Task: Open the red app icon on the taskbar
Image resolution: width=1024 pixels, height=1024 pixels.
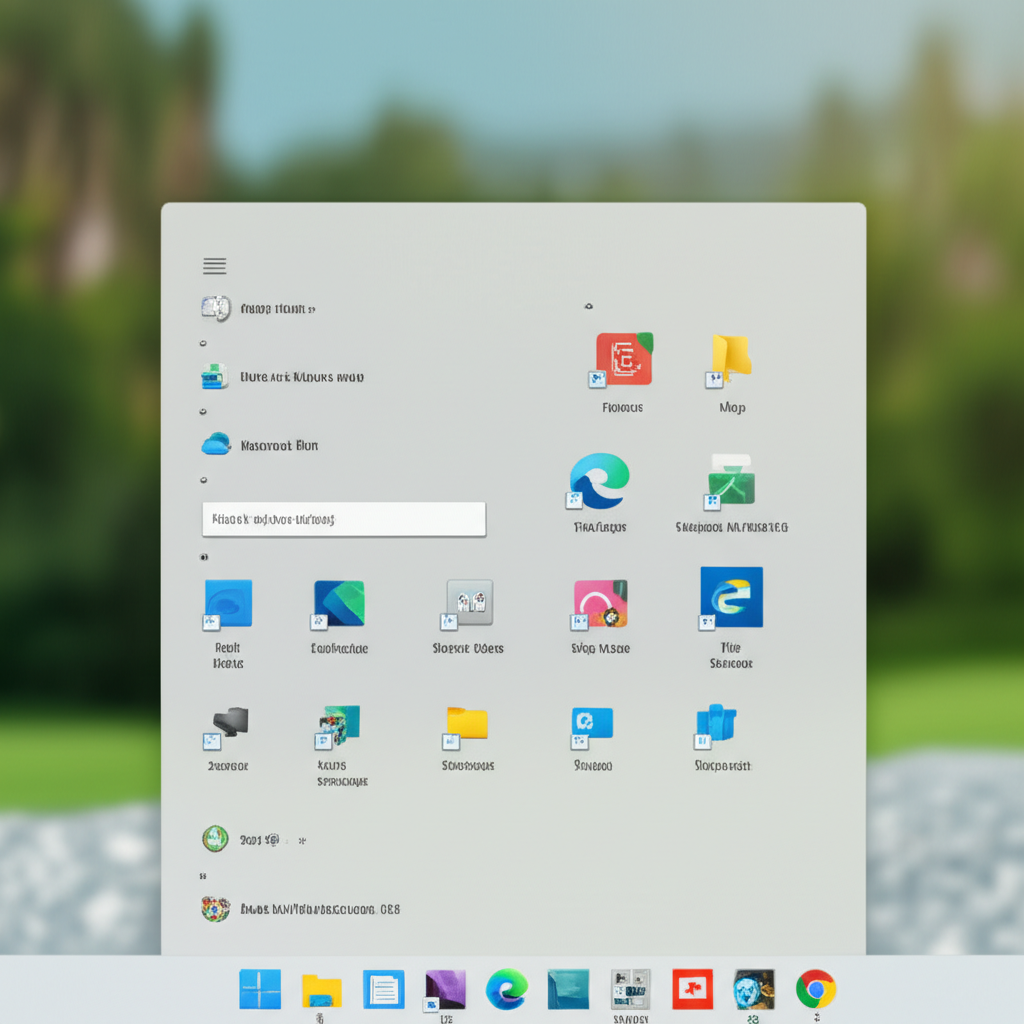Action: click(x=692, y=989)
